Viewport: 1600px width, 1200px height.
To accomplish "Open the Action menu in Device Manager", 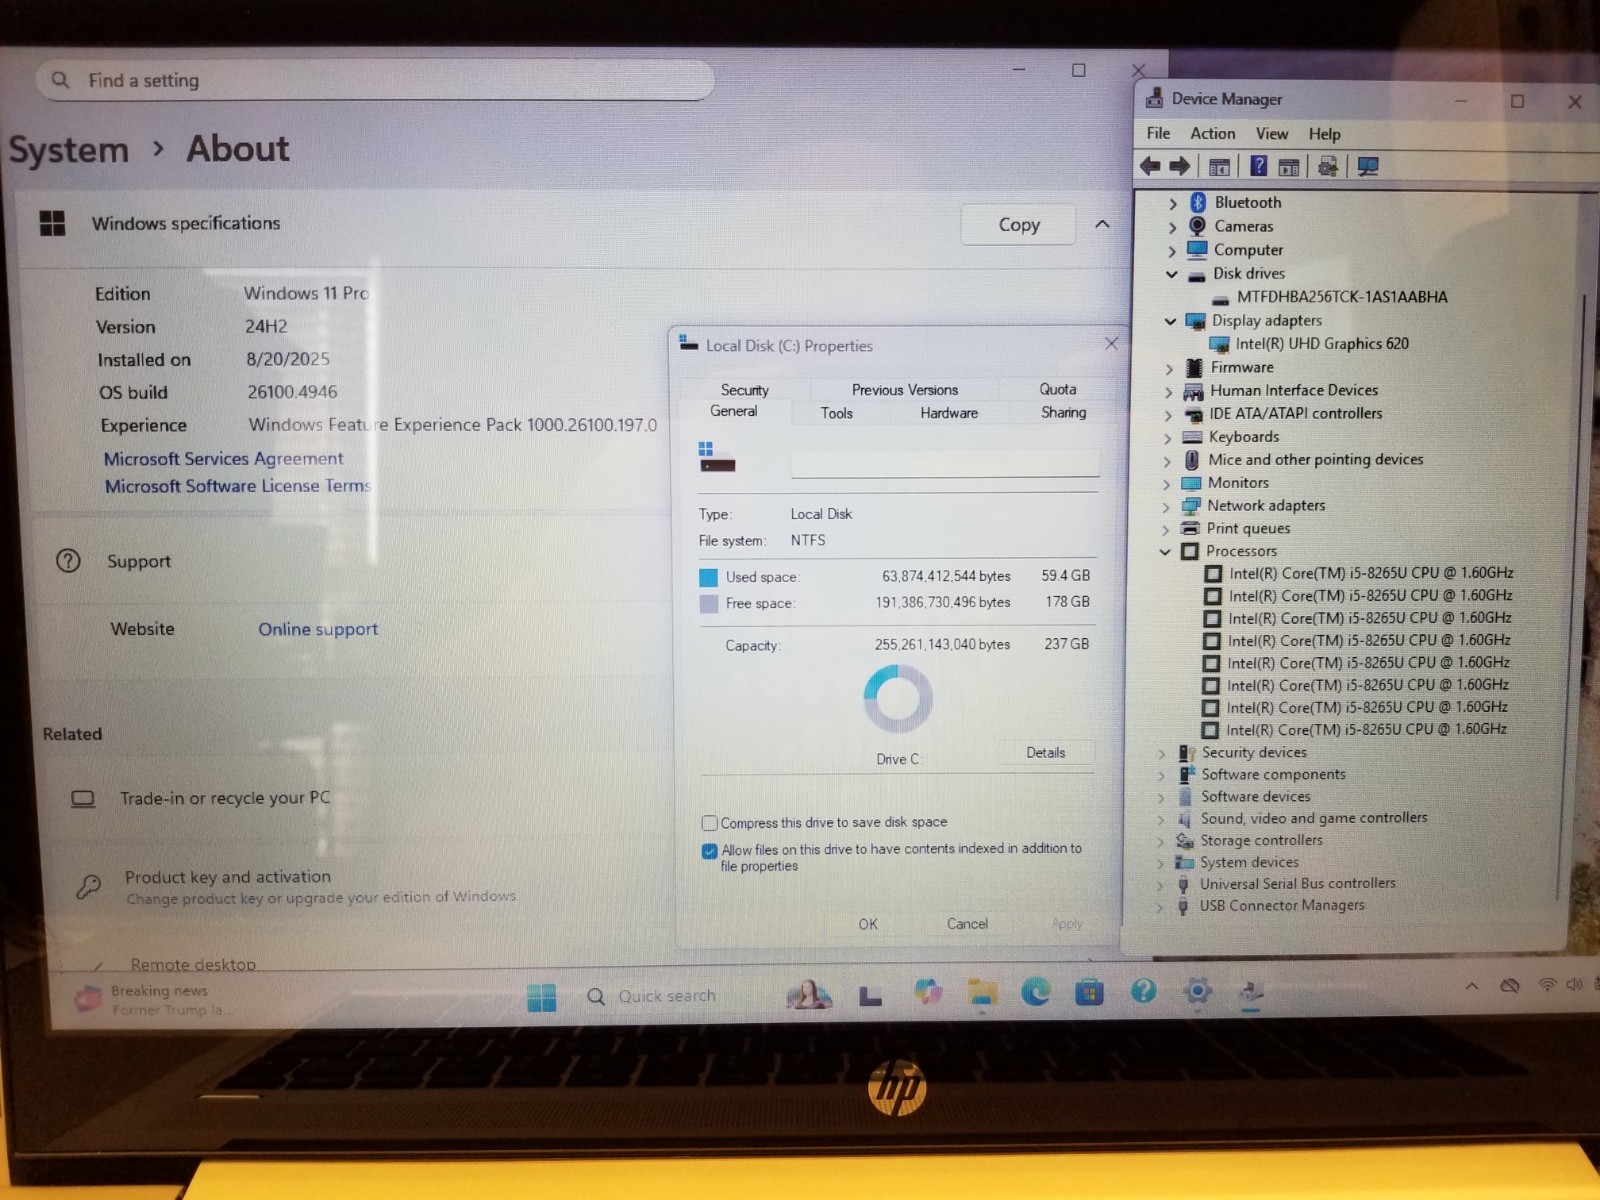I will 1213,133.
